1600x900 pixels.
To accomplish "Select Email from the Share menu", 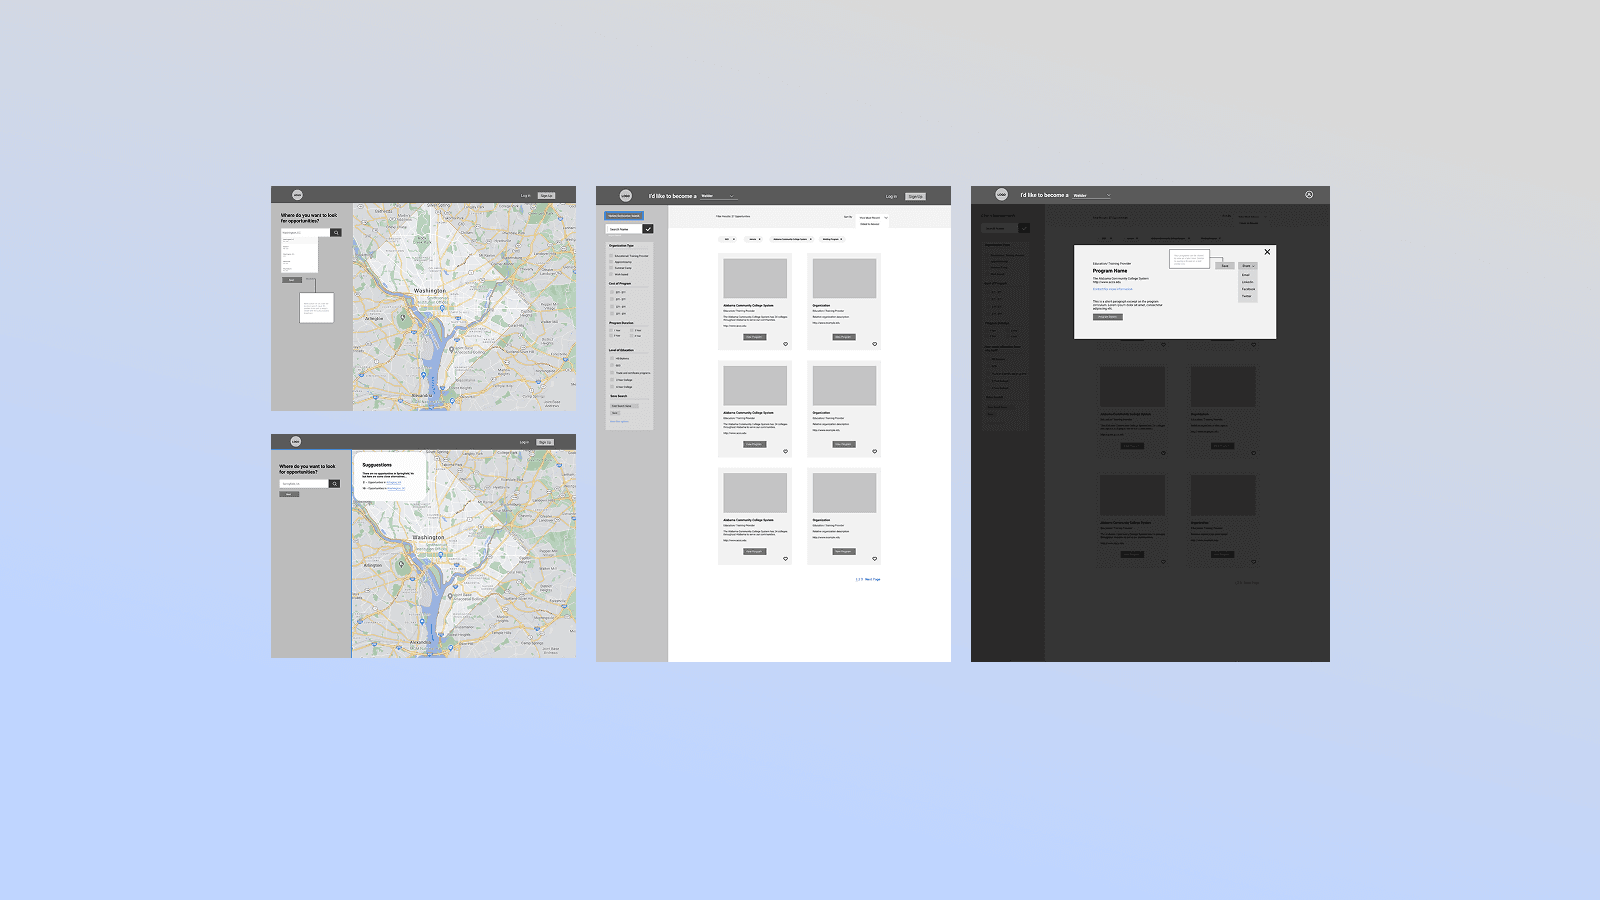I will 1246,275.
